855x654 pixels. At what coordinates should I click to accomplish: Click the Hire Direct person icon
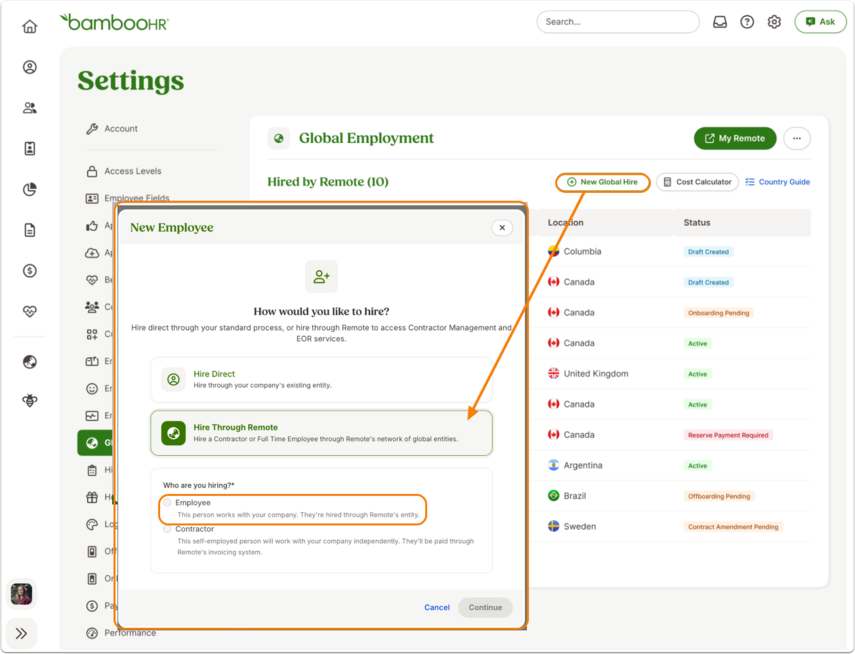coord(173,380)
